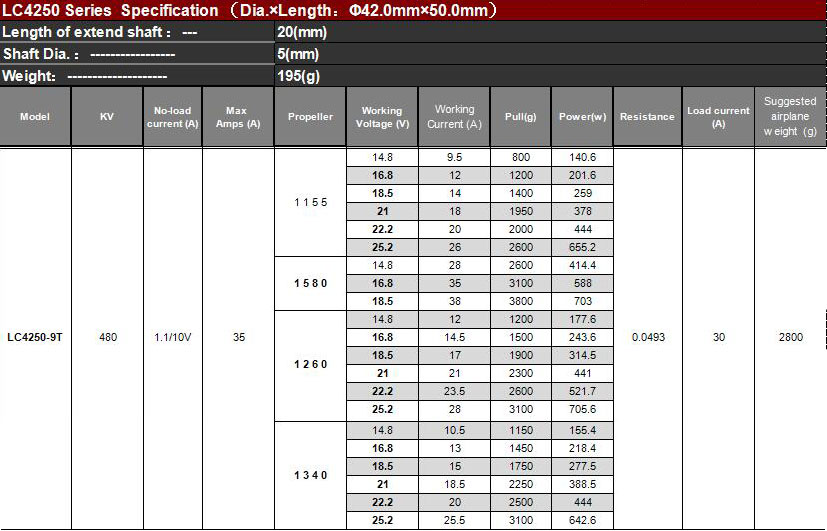Select the 655.2 power value

pyautogui.click(x=582, y=247)
